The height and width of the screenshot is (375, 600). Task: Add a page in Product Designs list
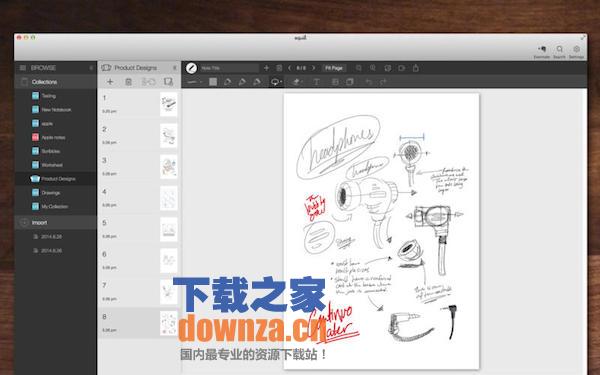coord(110,82)
